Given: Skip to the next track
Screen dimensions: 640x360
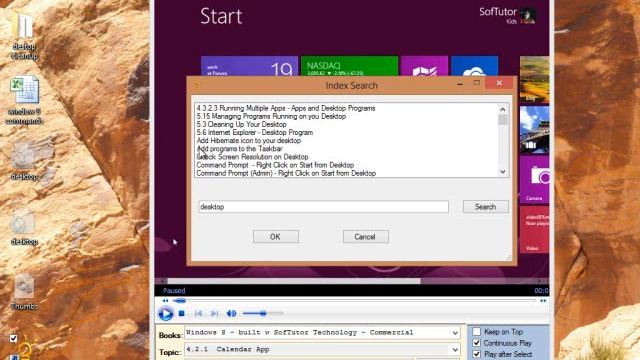Looking at the screenshot, I should pos(214,313).
